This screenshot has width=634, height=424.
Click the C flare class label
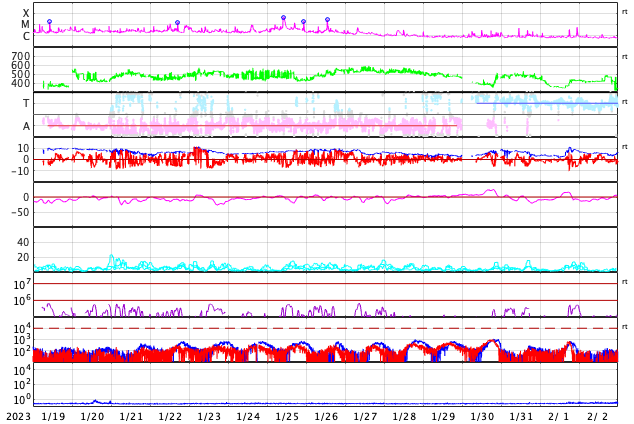pyautogui.click(x=26, y=37)
